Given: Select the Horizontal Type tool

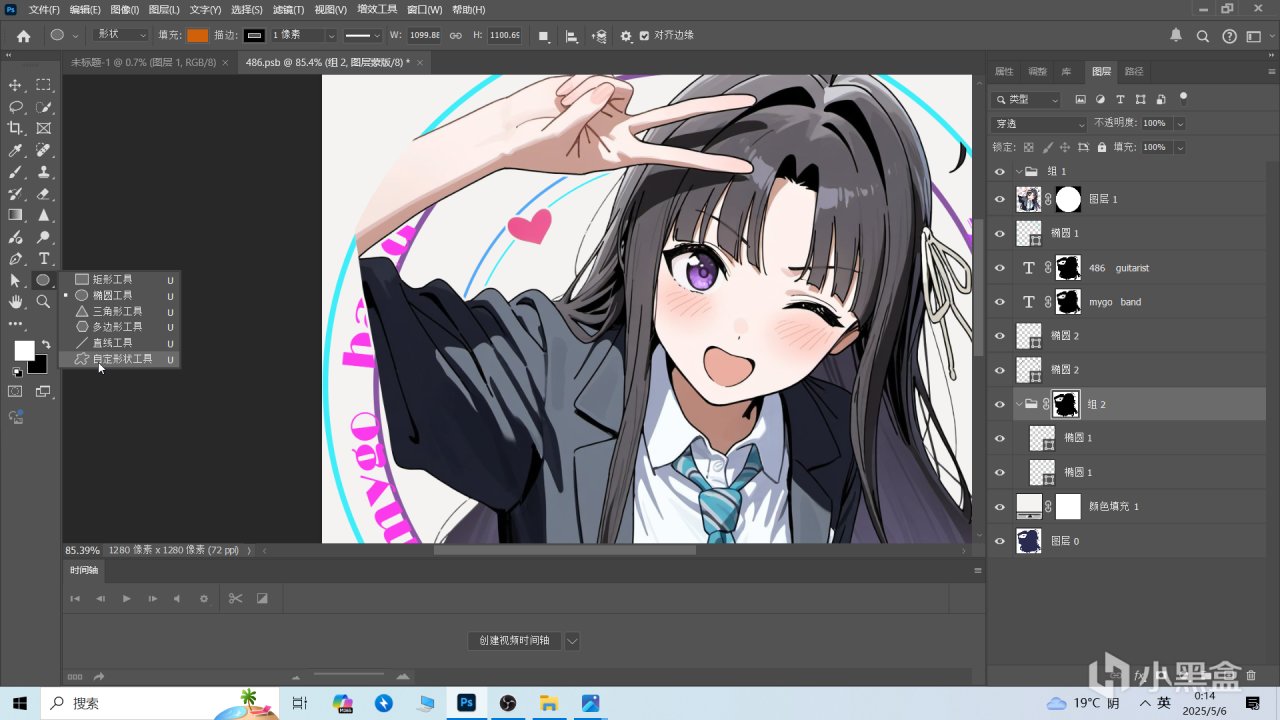Looking at the screenshot, I should point(44,259).
